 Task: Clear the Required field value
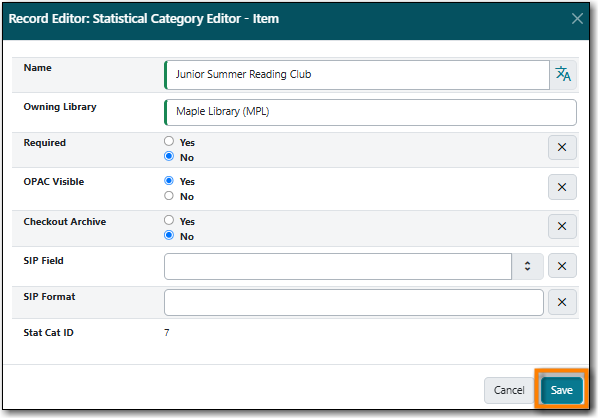(562, 148)
